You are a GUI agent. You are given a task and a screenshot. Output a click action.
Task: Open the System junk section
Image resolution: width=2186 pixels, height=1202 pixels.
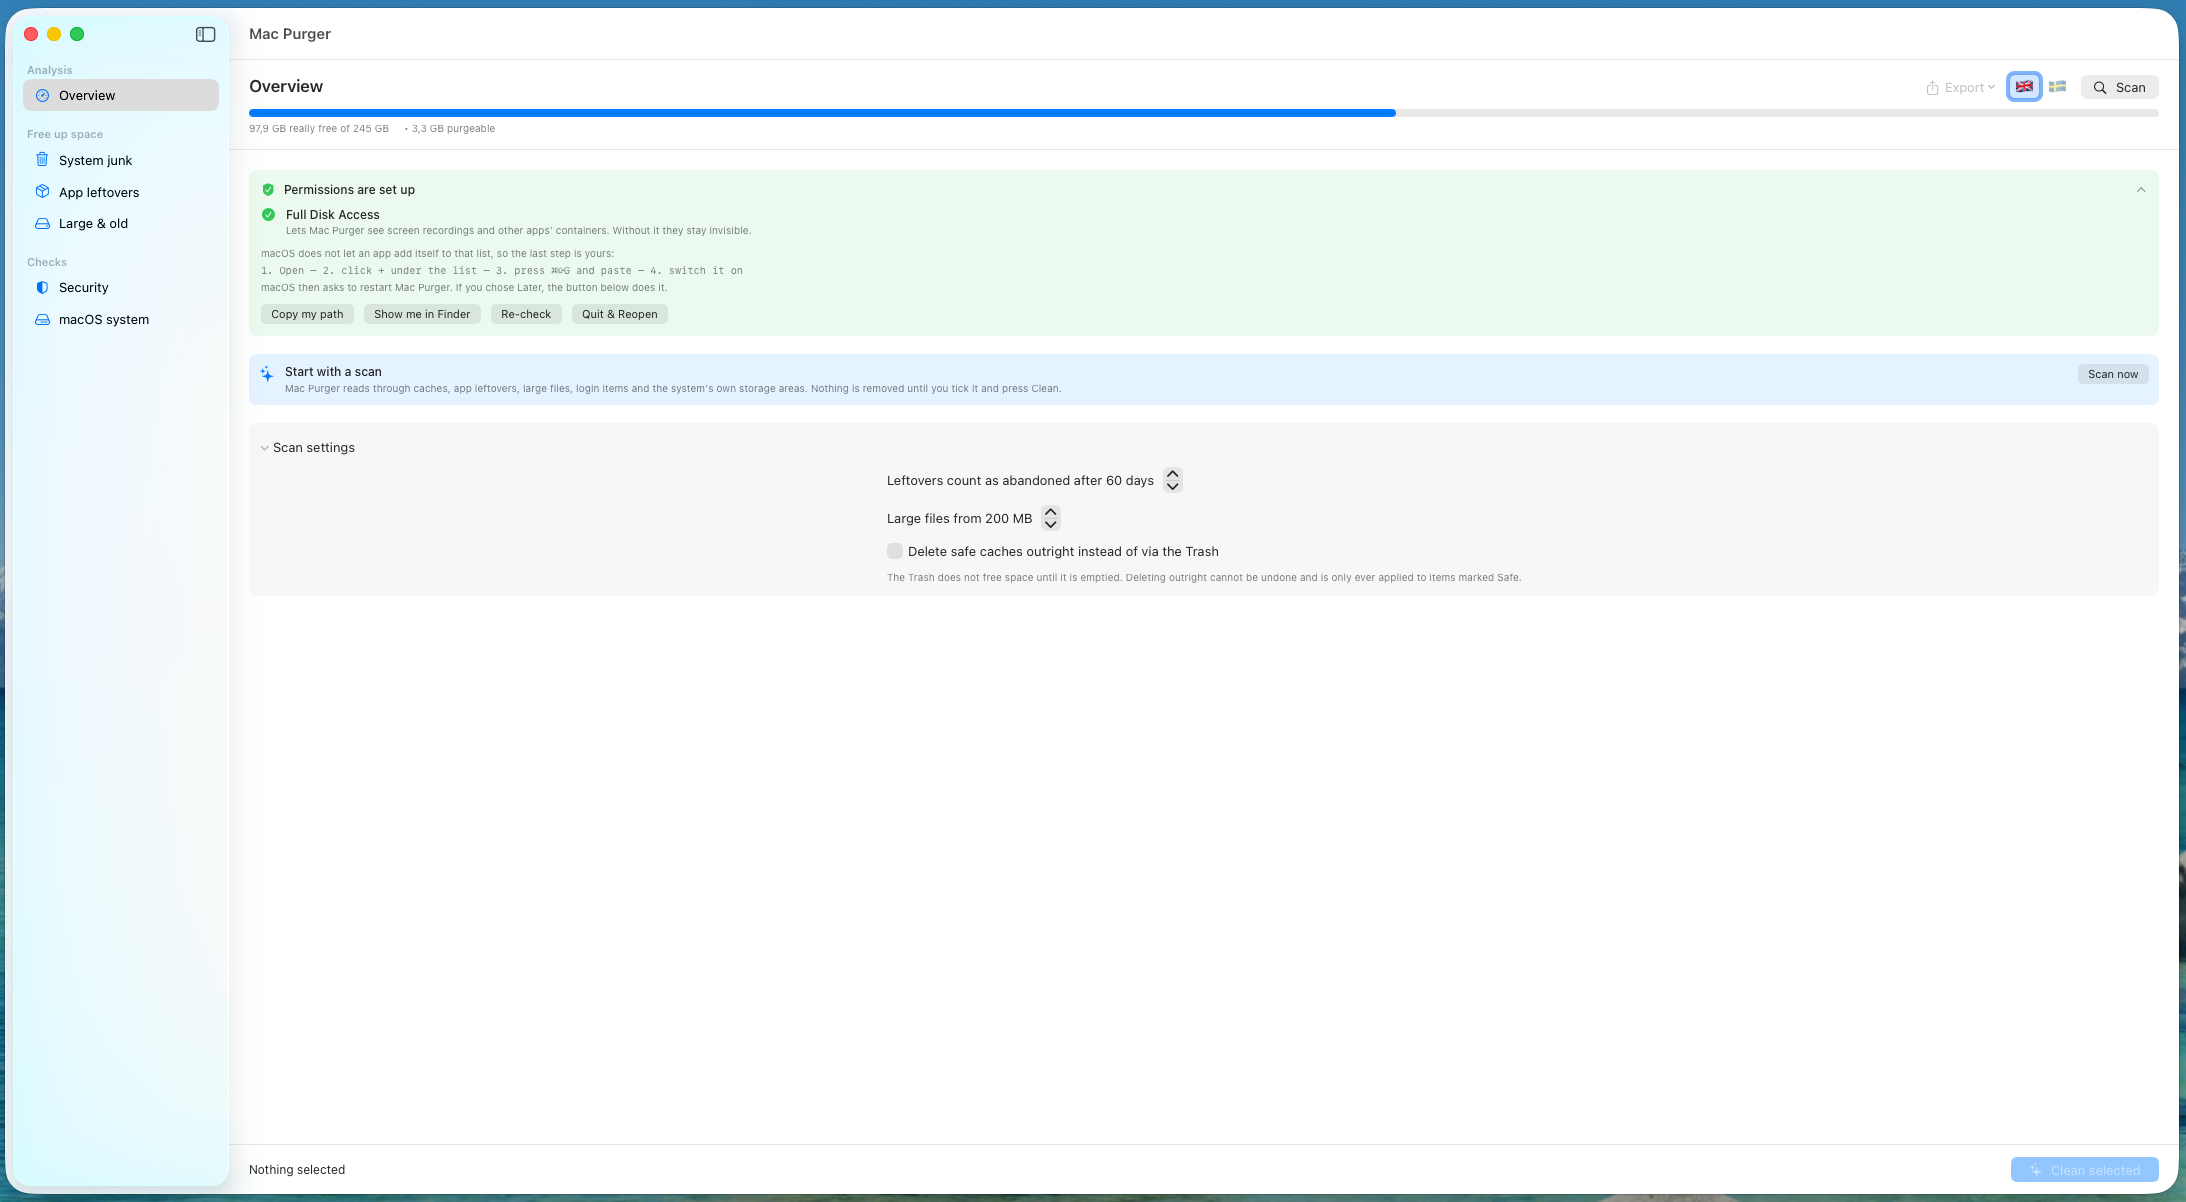[121, 160]
